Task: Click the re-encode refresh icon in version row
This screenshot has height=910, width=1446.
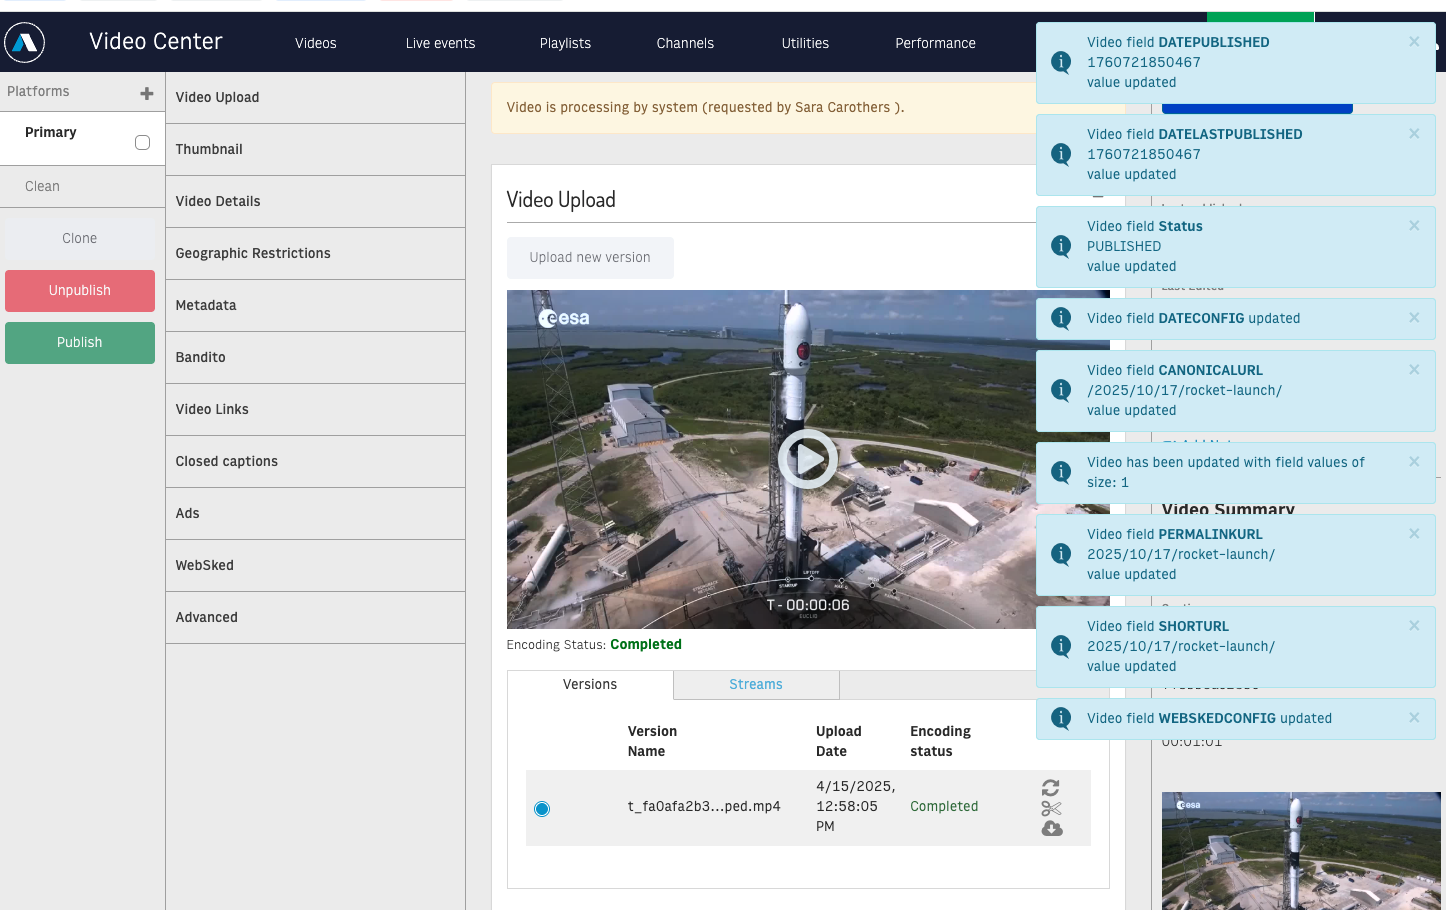Action: point(1051,788)
